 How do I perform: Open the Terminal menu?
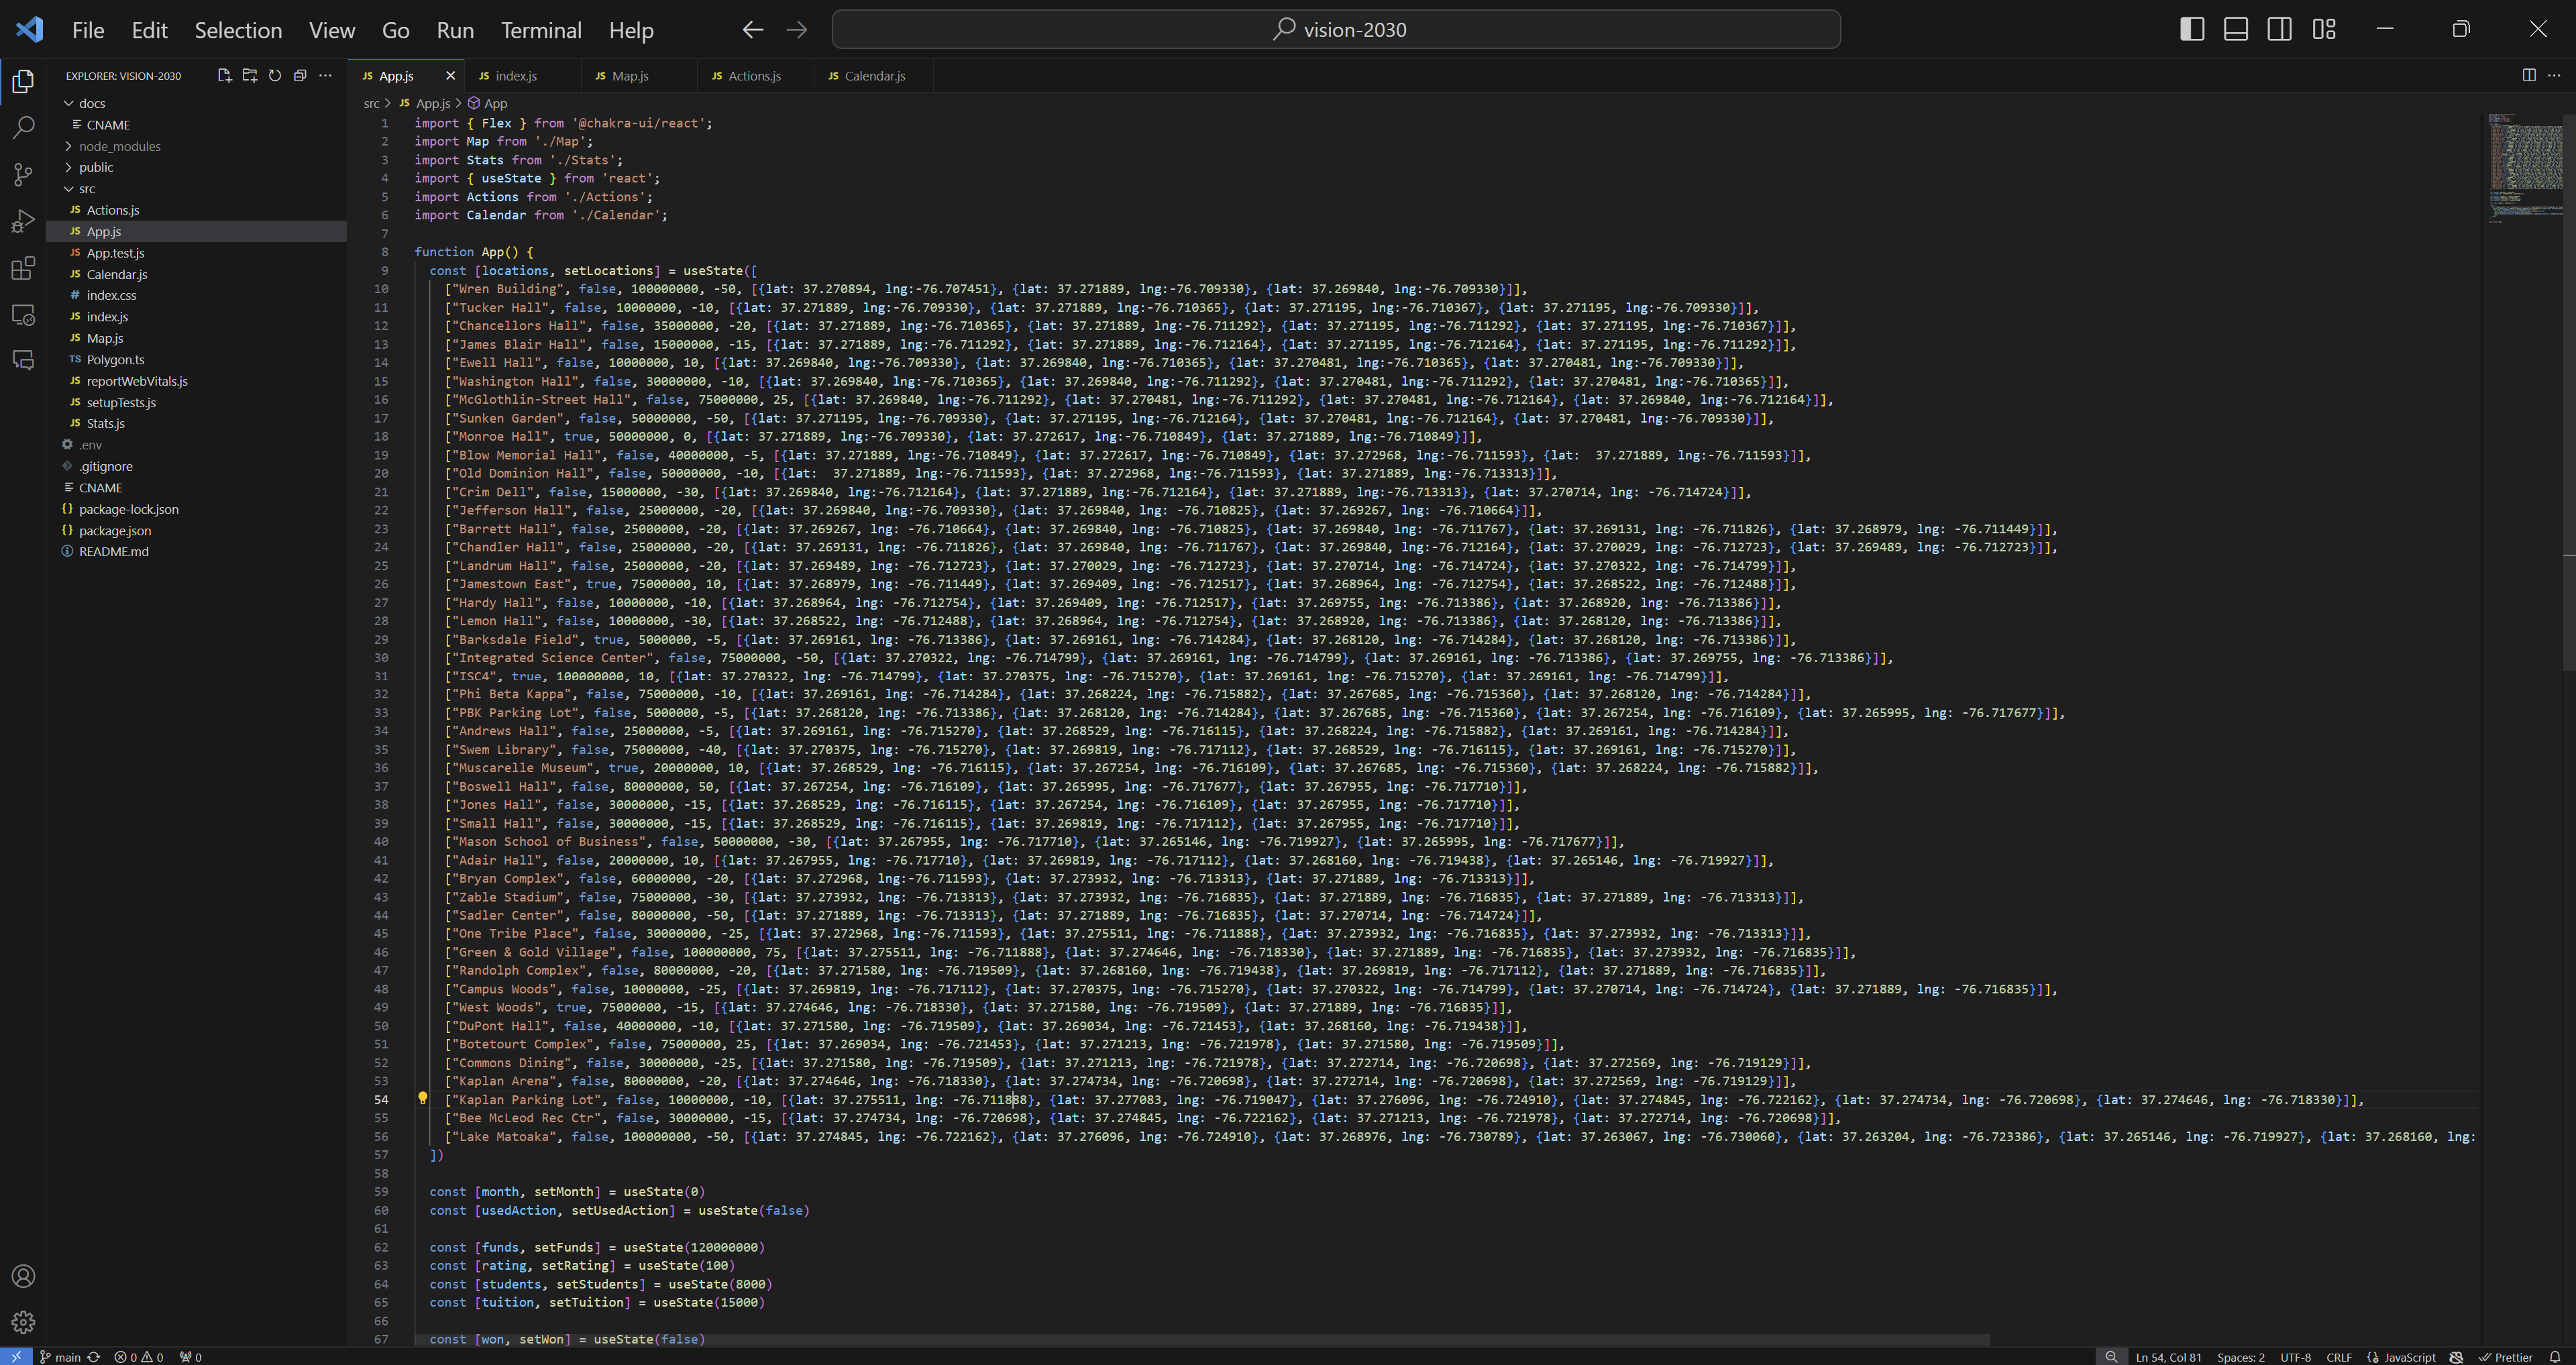pos(541,30)
